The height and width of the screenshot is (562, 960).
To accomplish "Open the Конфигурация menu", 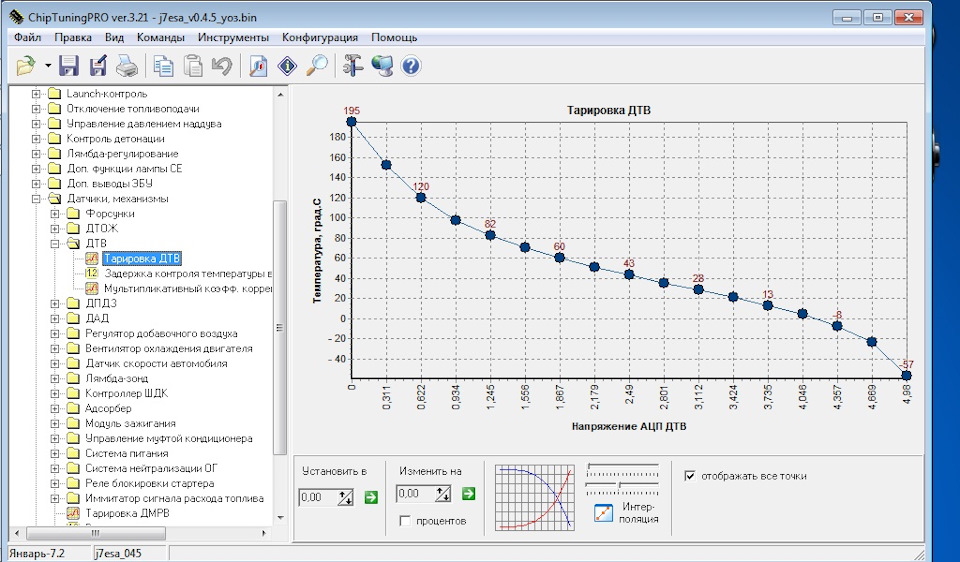I will [x=320, y=37].
